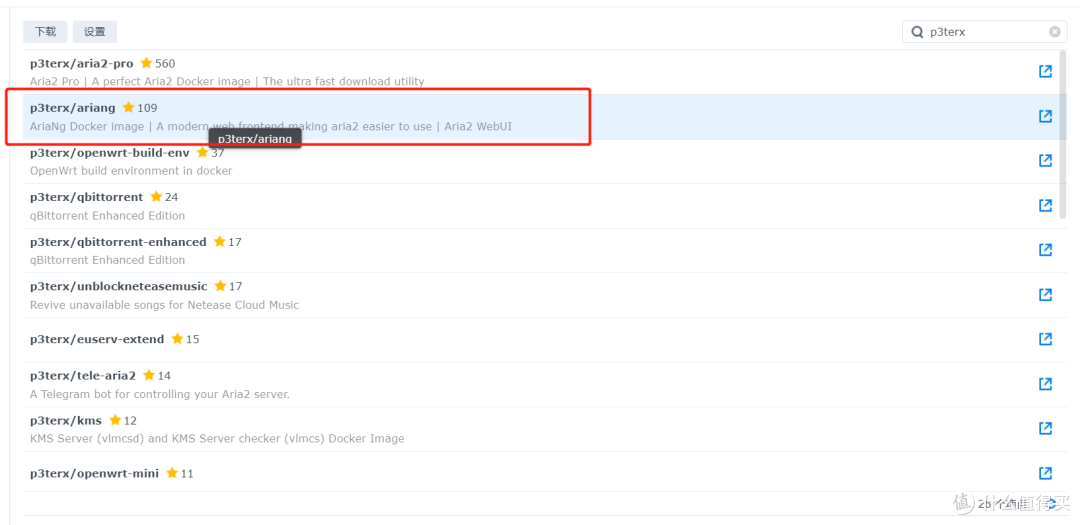This screenshot has width=1080, height=525.
Task: Click the 设置 settings button
Action: [95, 32]
